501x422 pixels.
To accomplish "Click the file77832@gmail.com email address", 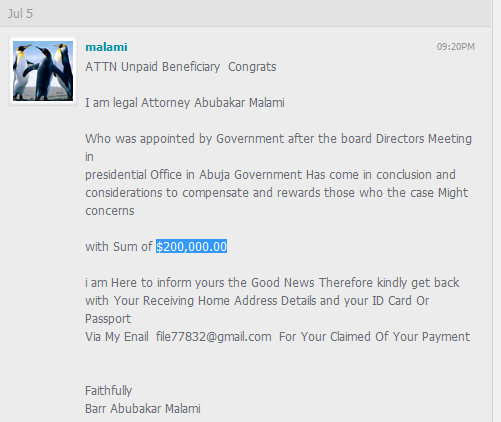I will click(214, 337).
